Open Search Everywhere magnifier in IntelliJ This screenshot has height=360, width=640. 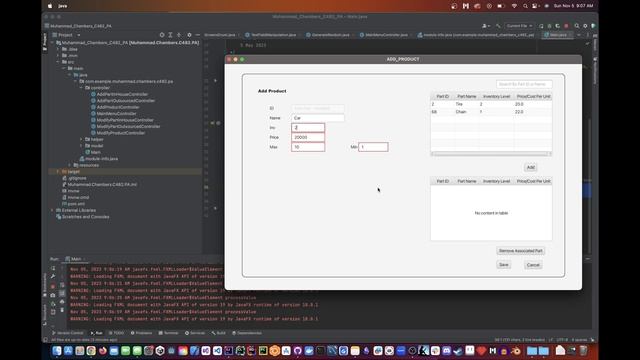pos(577,26)
